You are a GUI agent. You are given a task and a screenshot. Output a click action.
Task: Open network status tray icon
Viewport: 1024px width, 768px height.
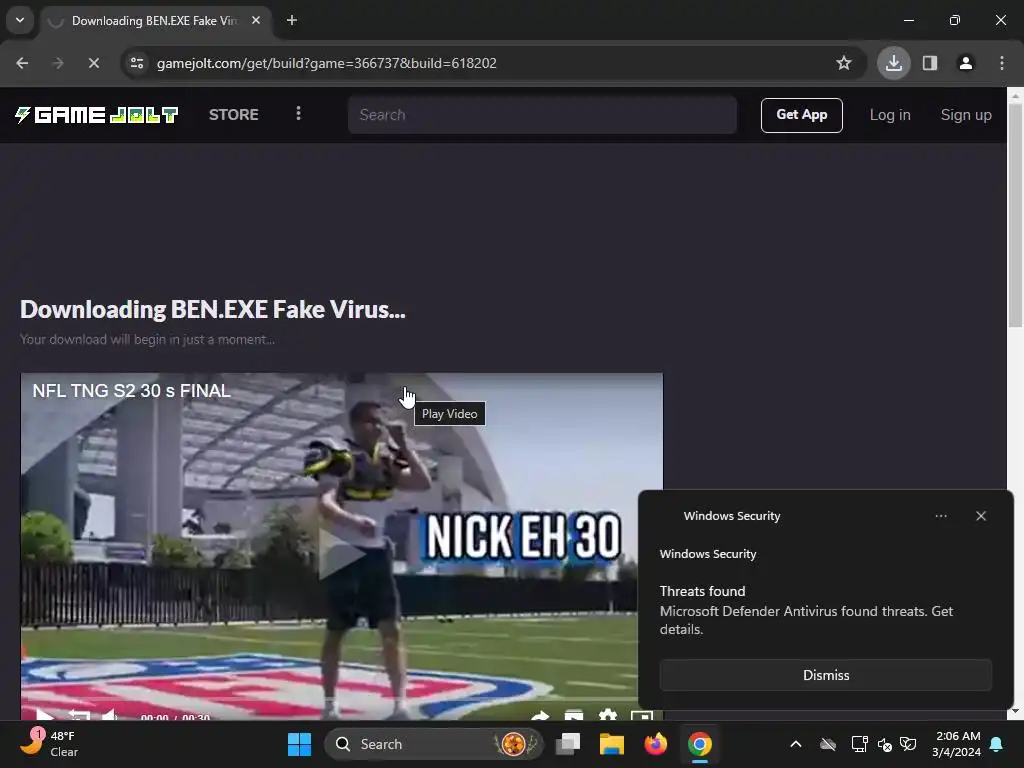pyautogui.click(x=859, y=744)
